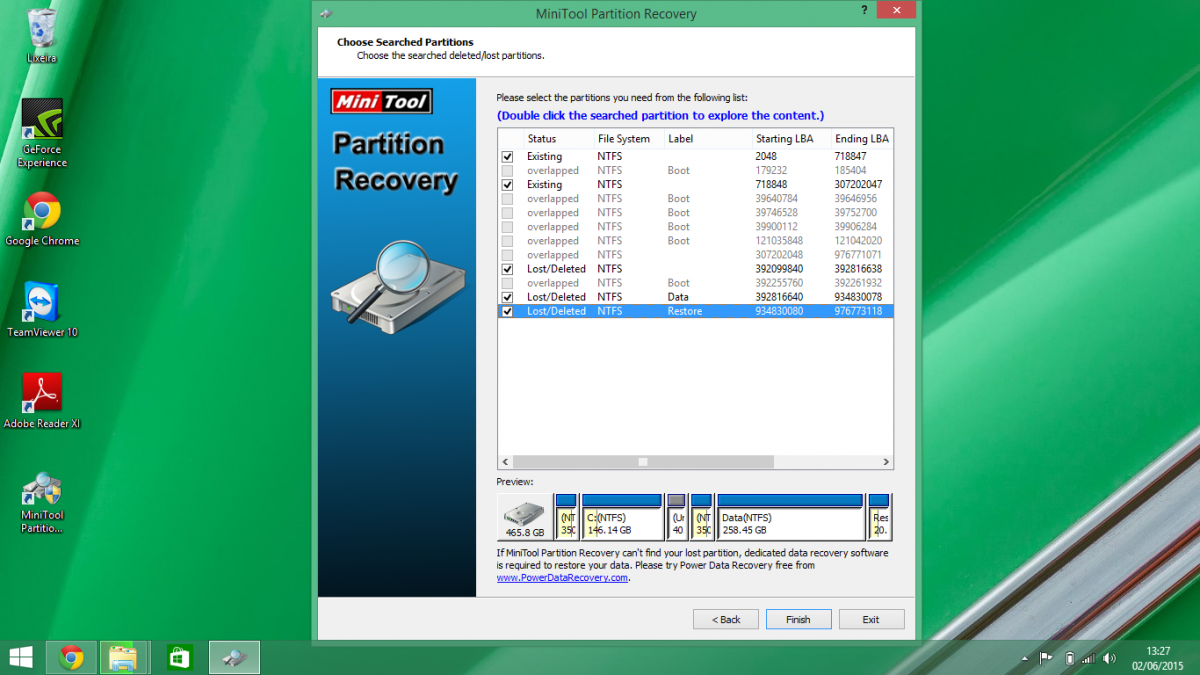The image size is (1200, 675).
Task: Click the right arrow of horizontal scrollbar
Action: (x=885, y=462)
